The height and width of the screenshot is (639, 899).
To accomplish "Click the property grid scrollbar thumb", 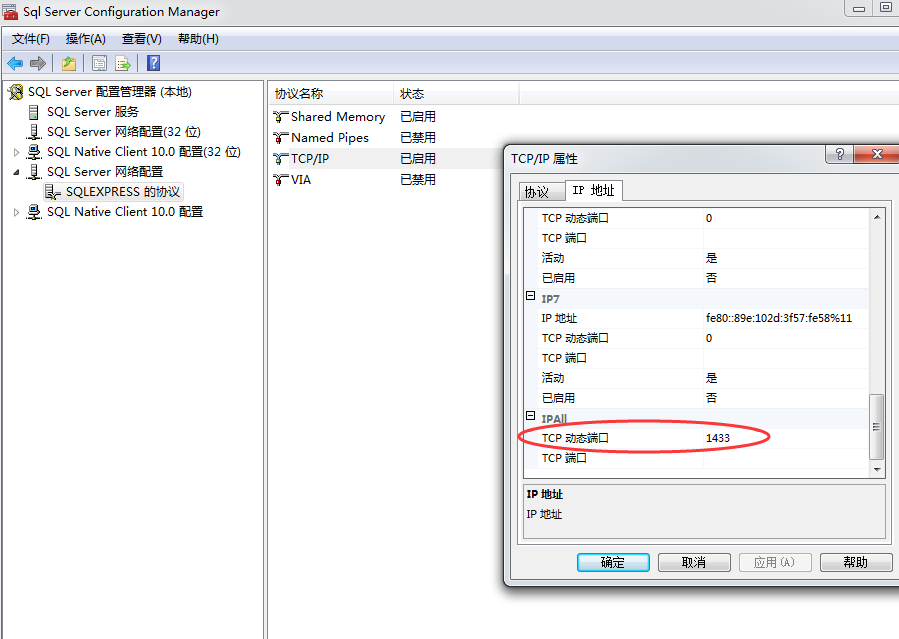I will [x=877, y=427].
